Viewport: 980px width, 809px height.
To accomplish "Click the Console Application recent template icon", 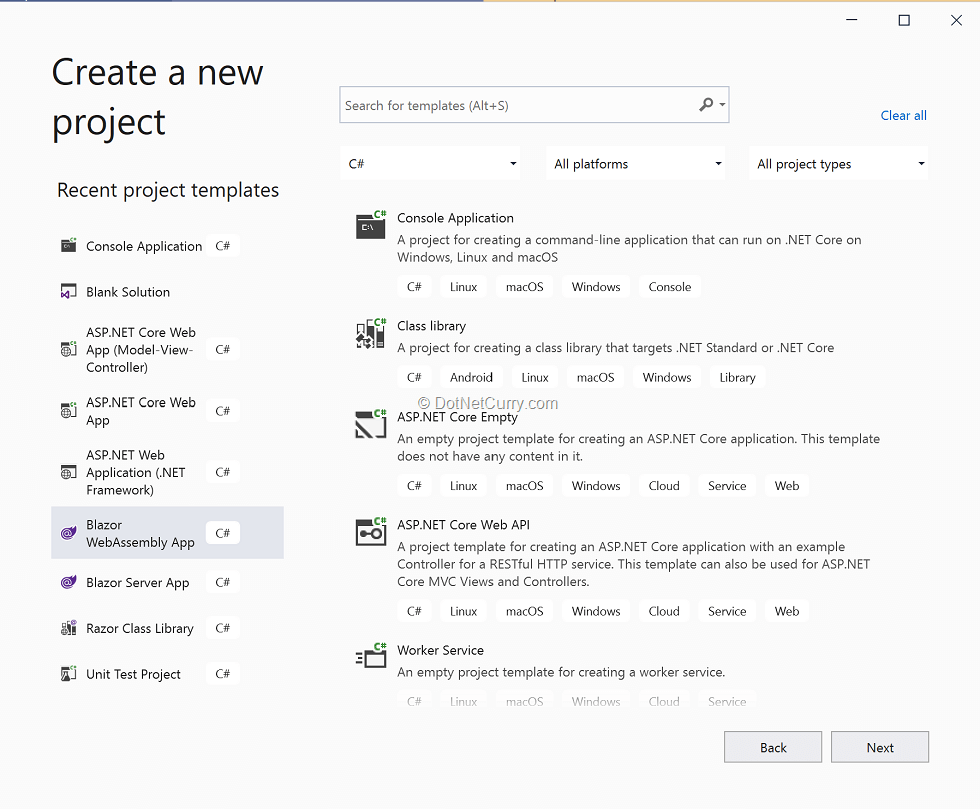I will point(69,245).
